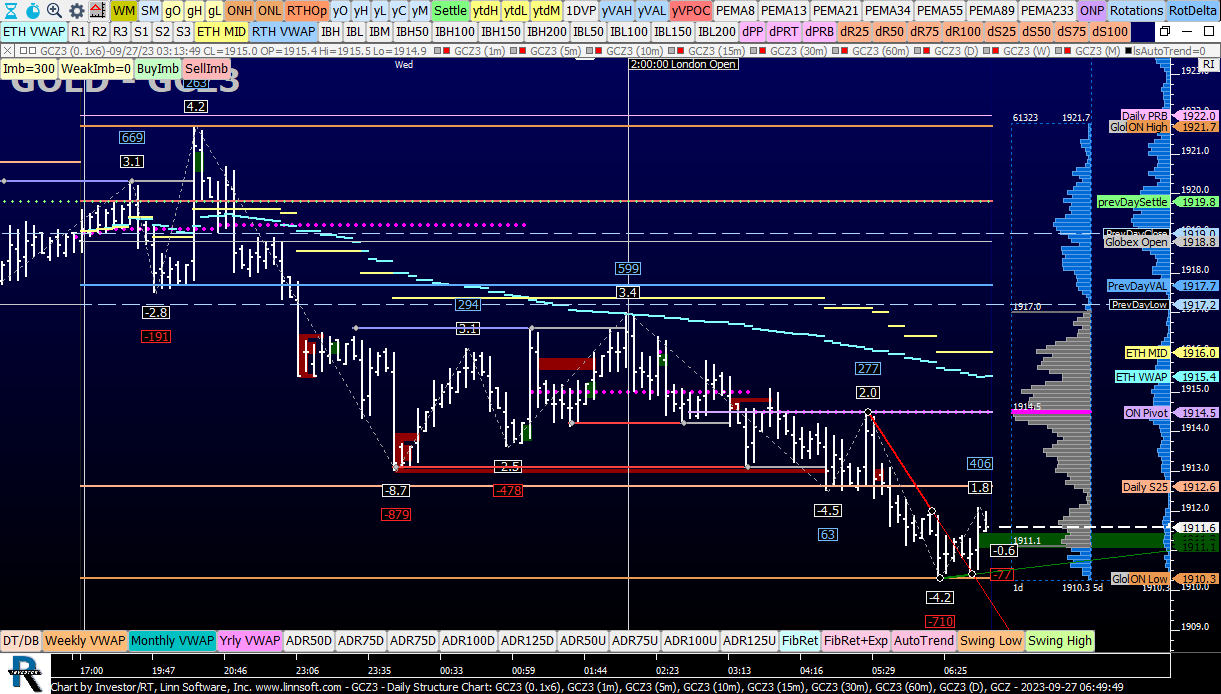
Task: Click the FibRet button
Action: (800, 640)
